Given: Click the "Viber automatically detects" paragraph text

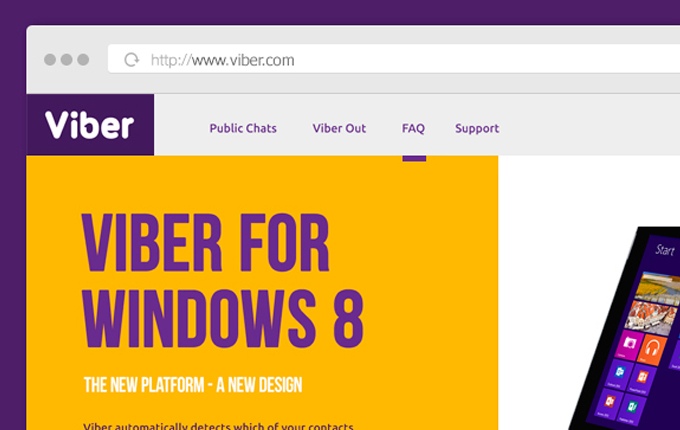Looking at the screenshot, I should pyautogui.click(x=218, y=425).
